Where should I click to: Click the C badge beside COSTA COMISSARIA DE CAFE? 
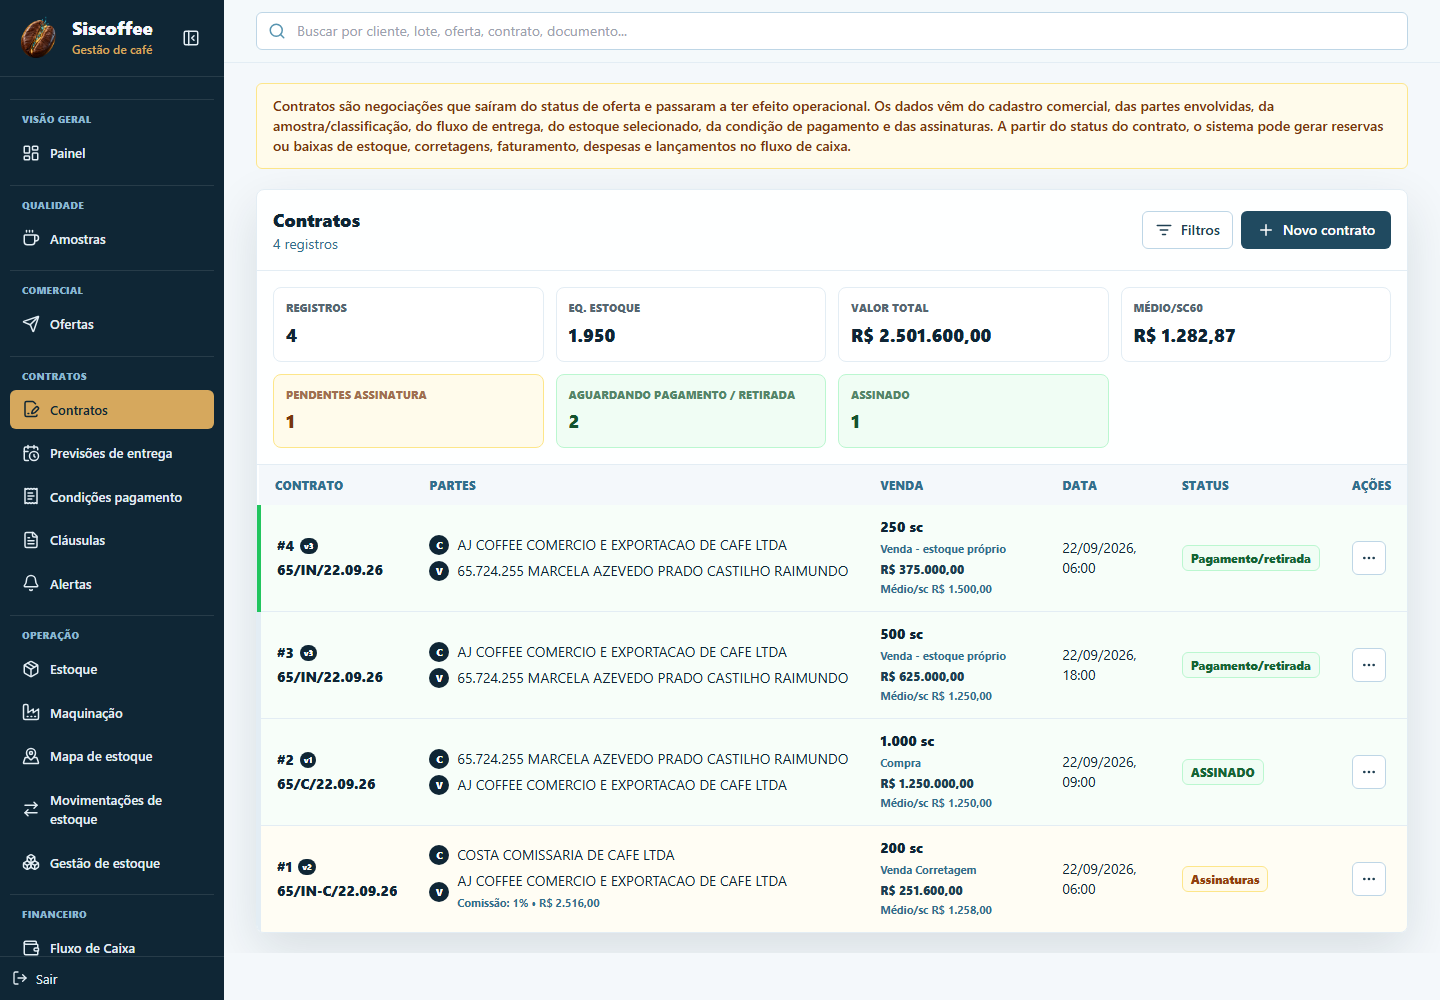pyautogui.click(x=438, y=855)
